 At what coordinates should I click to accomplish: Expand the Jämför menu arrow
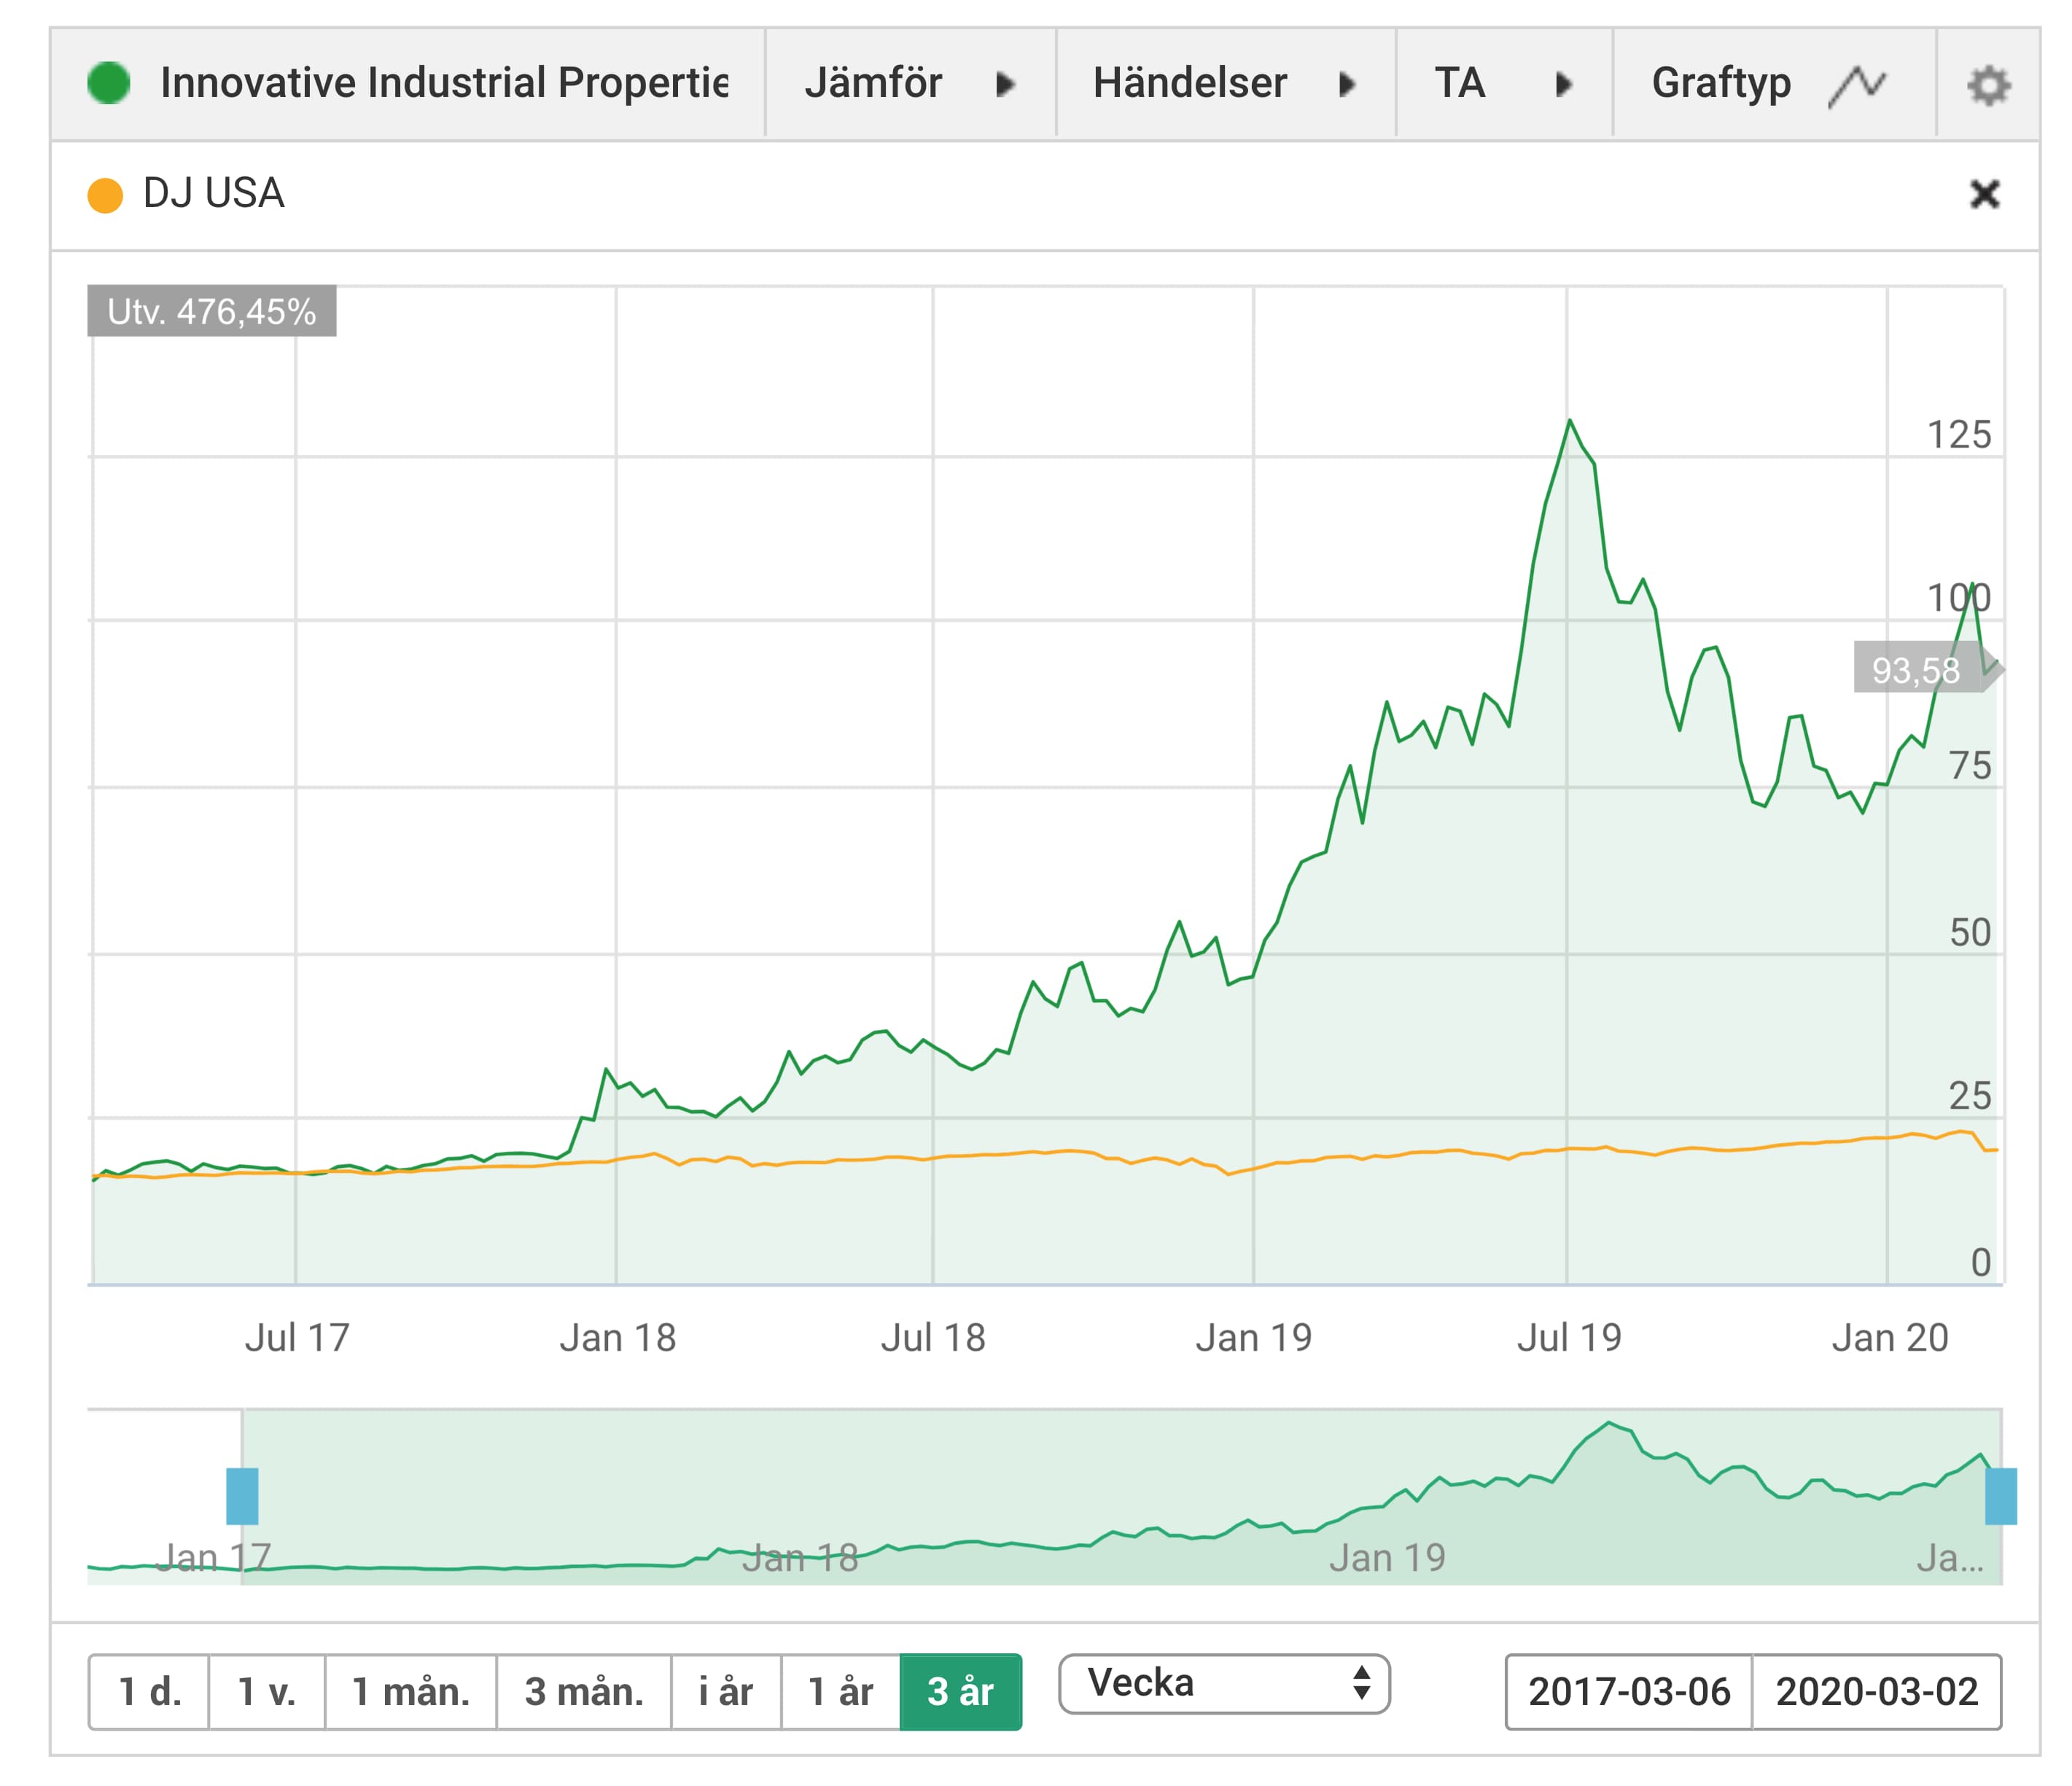tap(1006, 84)
